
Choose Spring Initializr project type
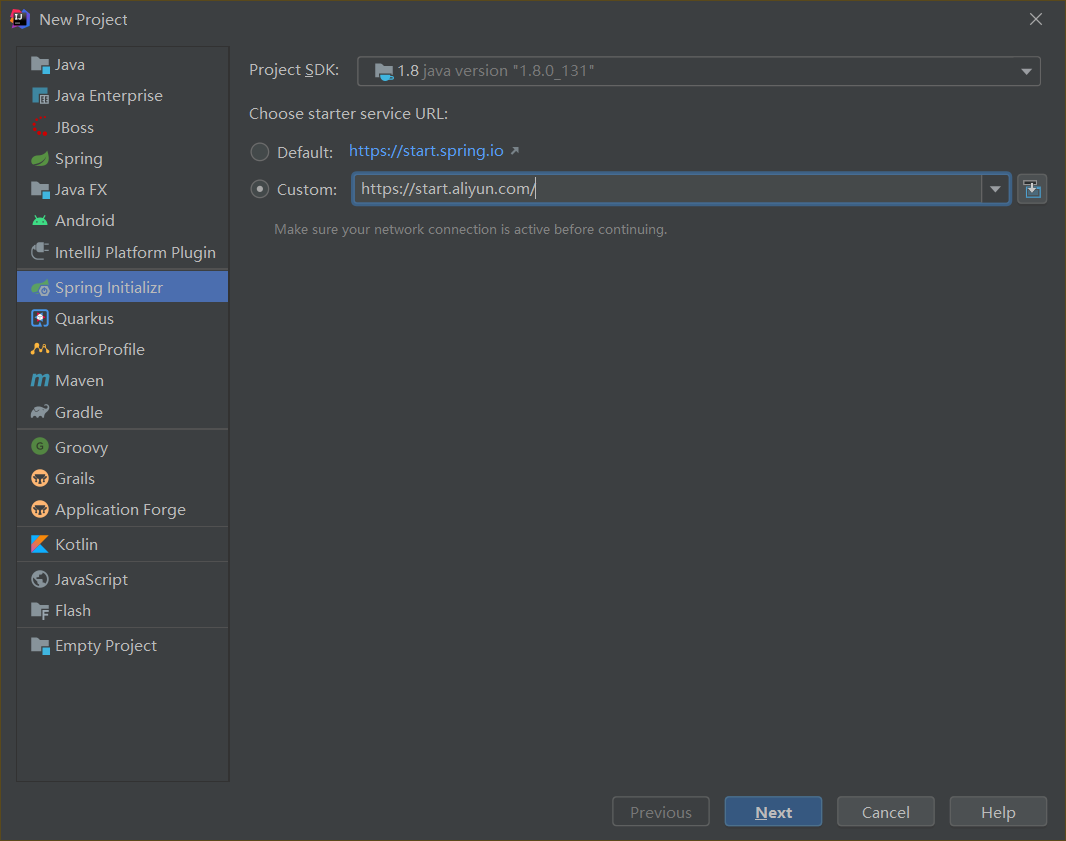[x=108, y=288]
